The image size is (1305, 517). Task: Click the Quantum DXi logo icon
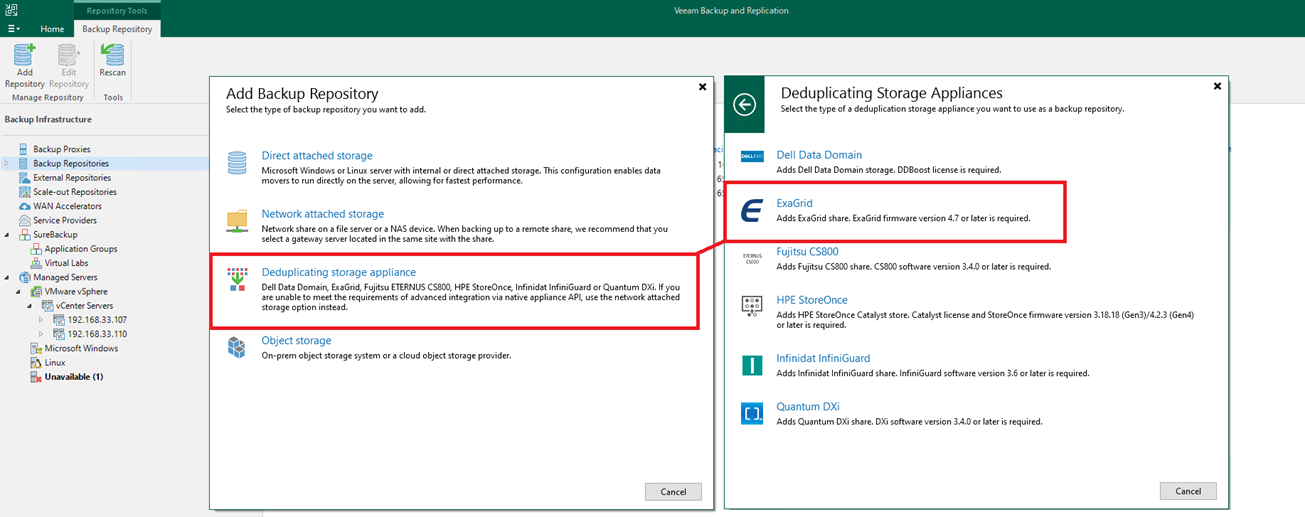point(752,413)
